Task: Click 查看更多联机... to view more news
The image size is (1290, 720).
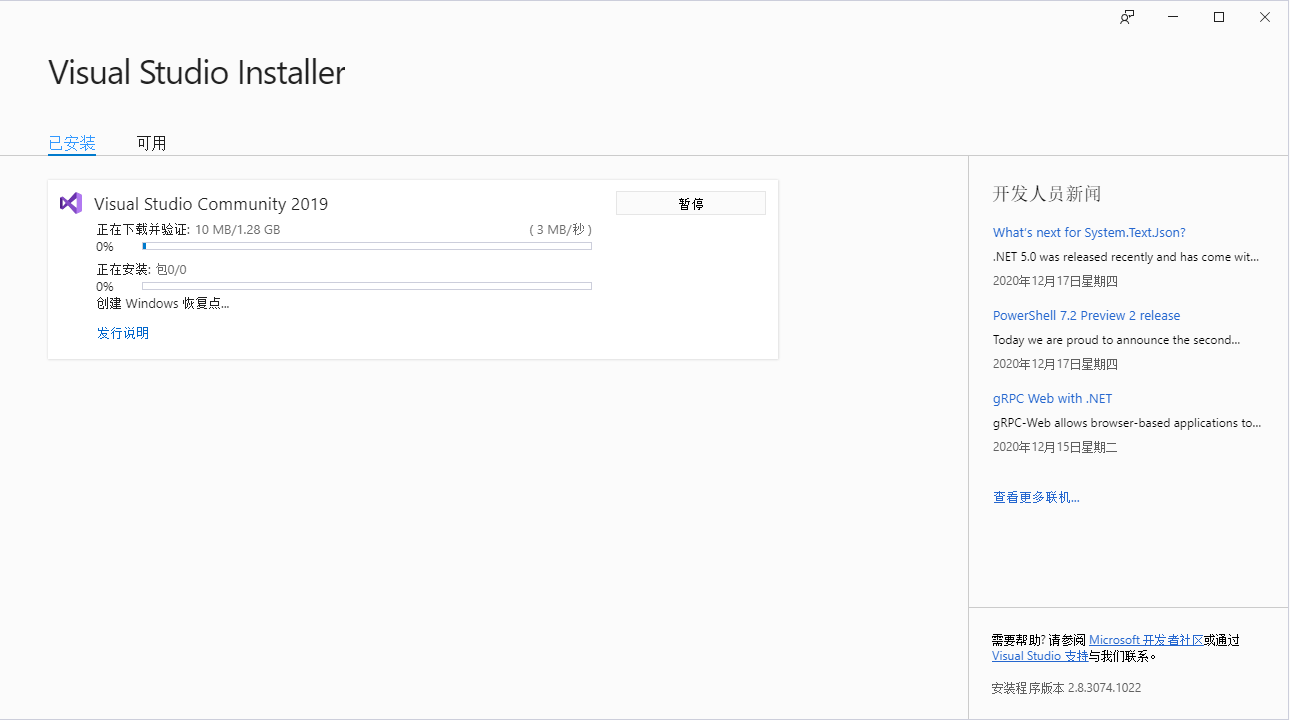Action: tap(1036, 497)
